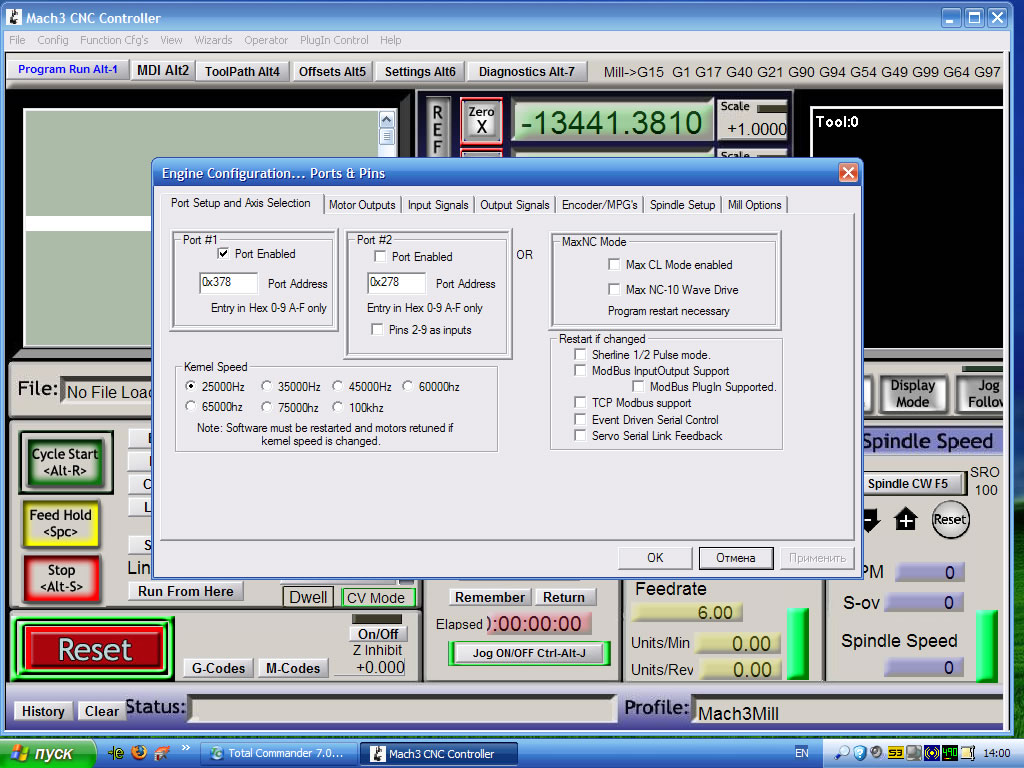
Task: Toggle Pins 2-9 as inputs checkbox
Action: pyautogui.click(x=377, y=329)
